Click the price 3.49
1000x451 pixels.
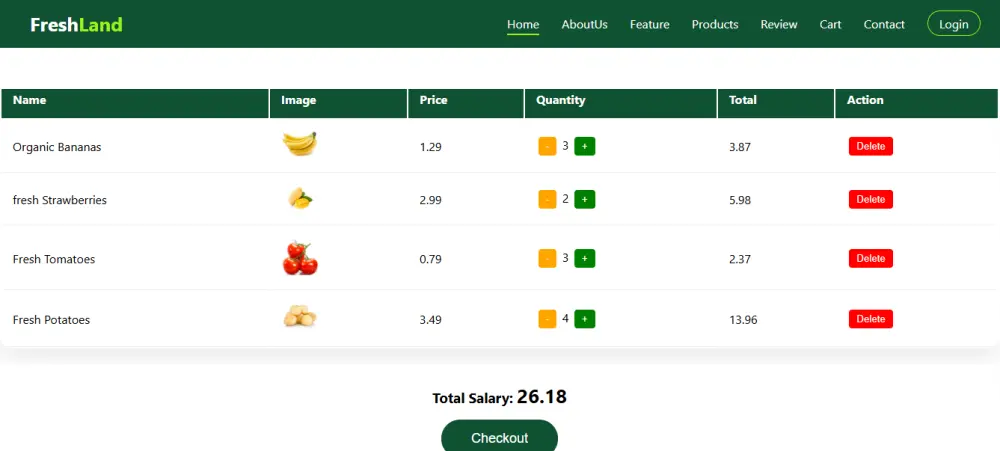tap(430, 320)
